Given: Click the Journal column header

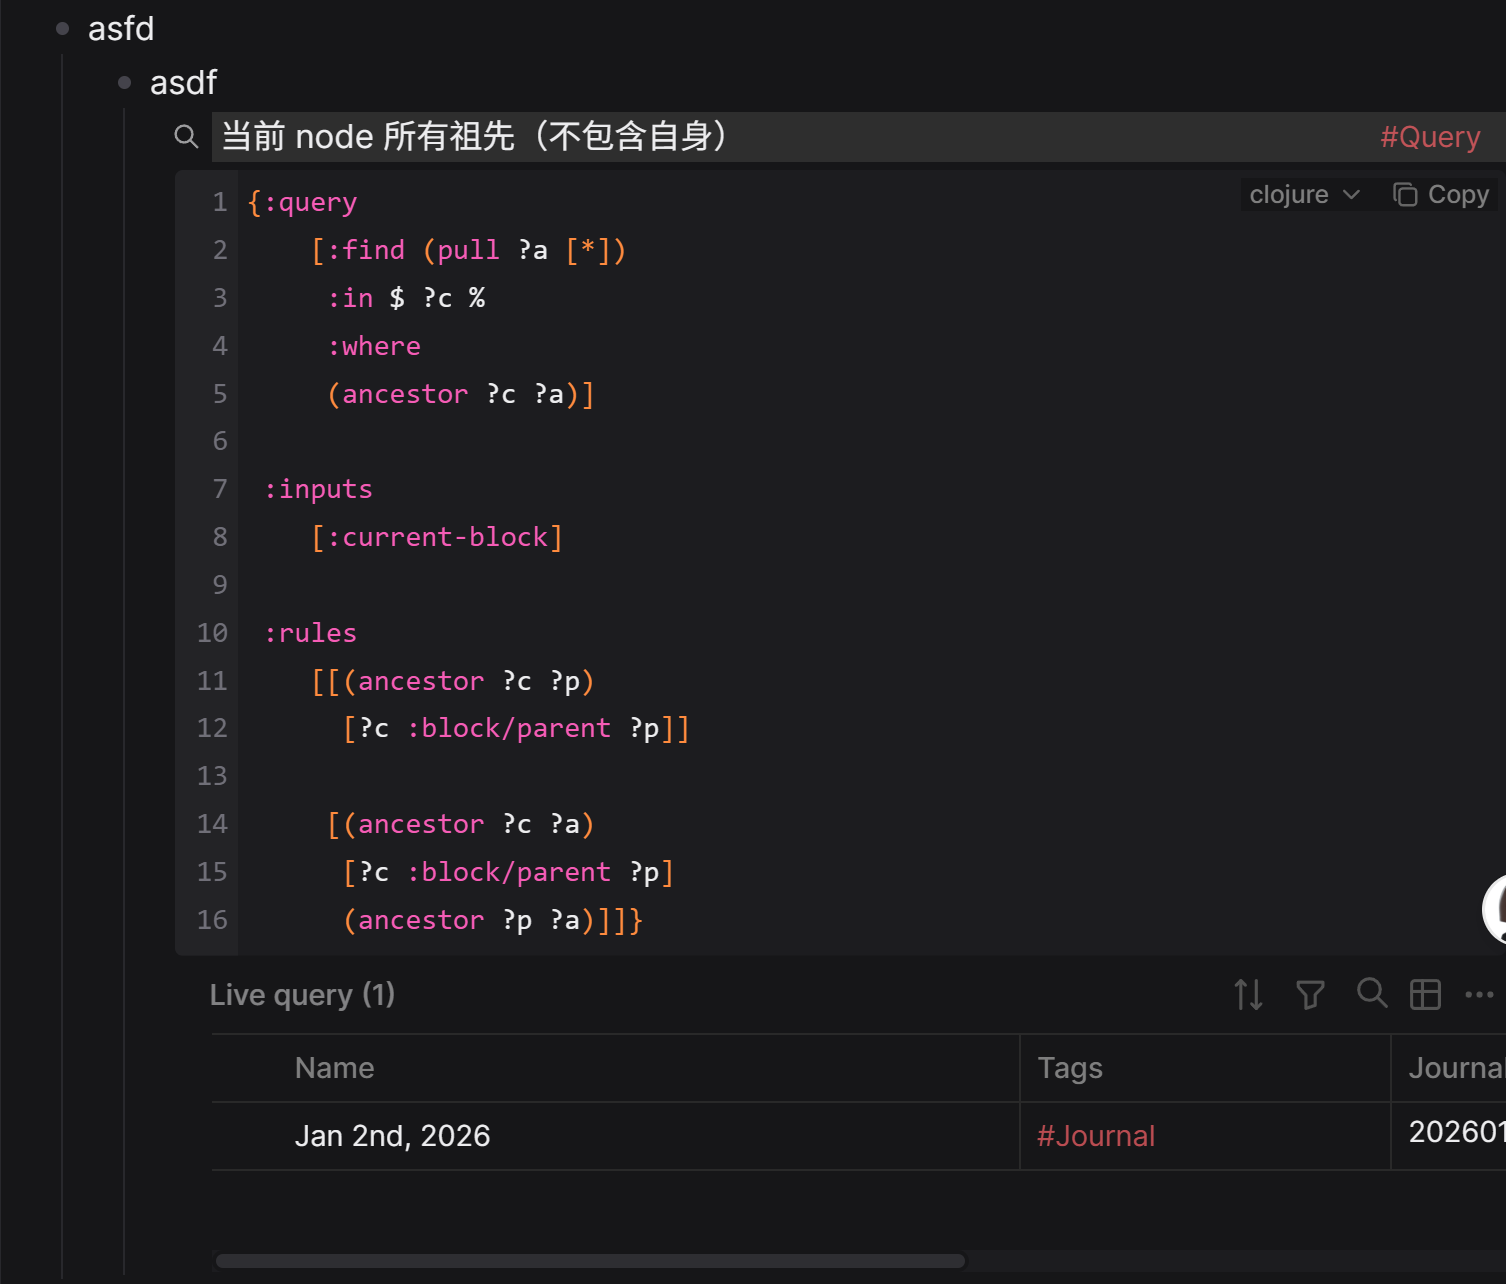Looking at the screenshot, I should pyautogui.click(x=1455, y=1068).
